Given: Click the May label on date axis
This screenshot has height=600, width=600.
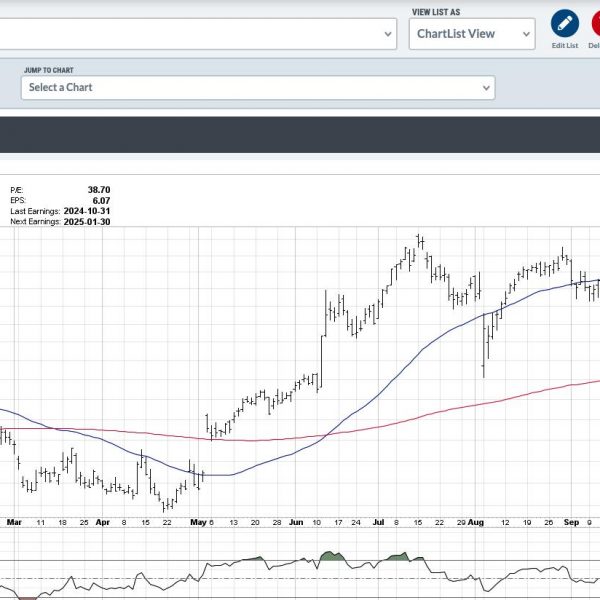Looking at the screenshot, I should pos(198,522).
